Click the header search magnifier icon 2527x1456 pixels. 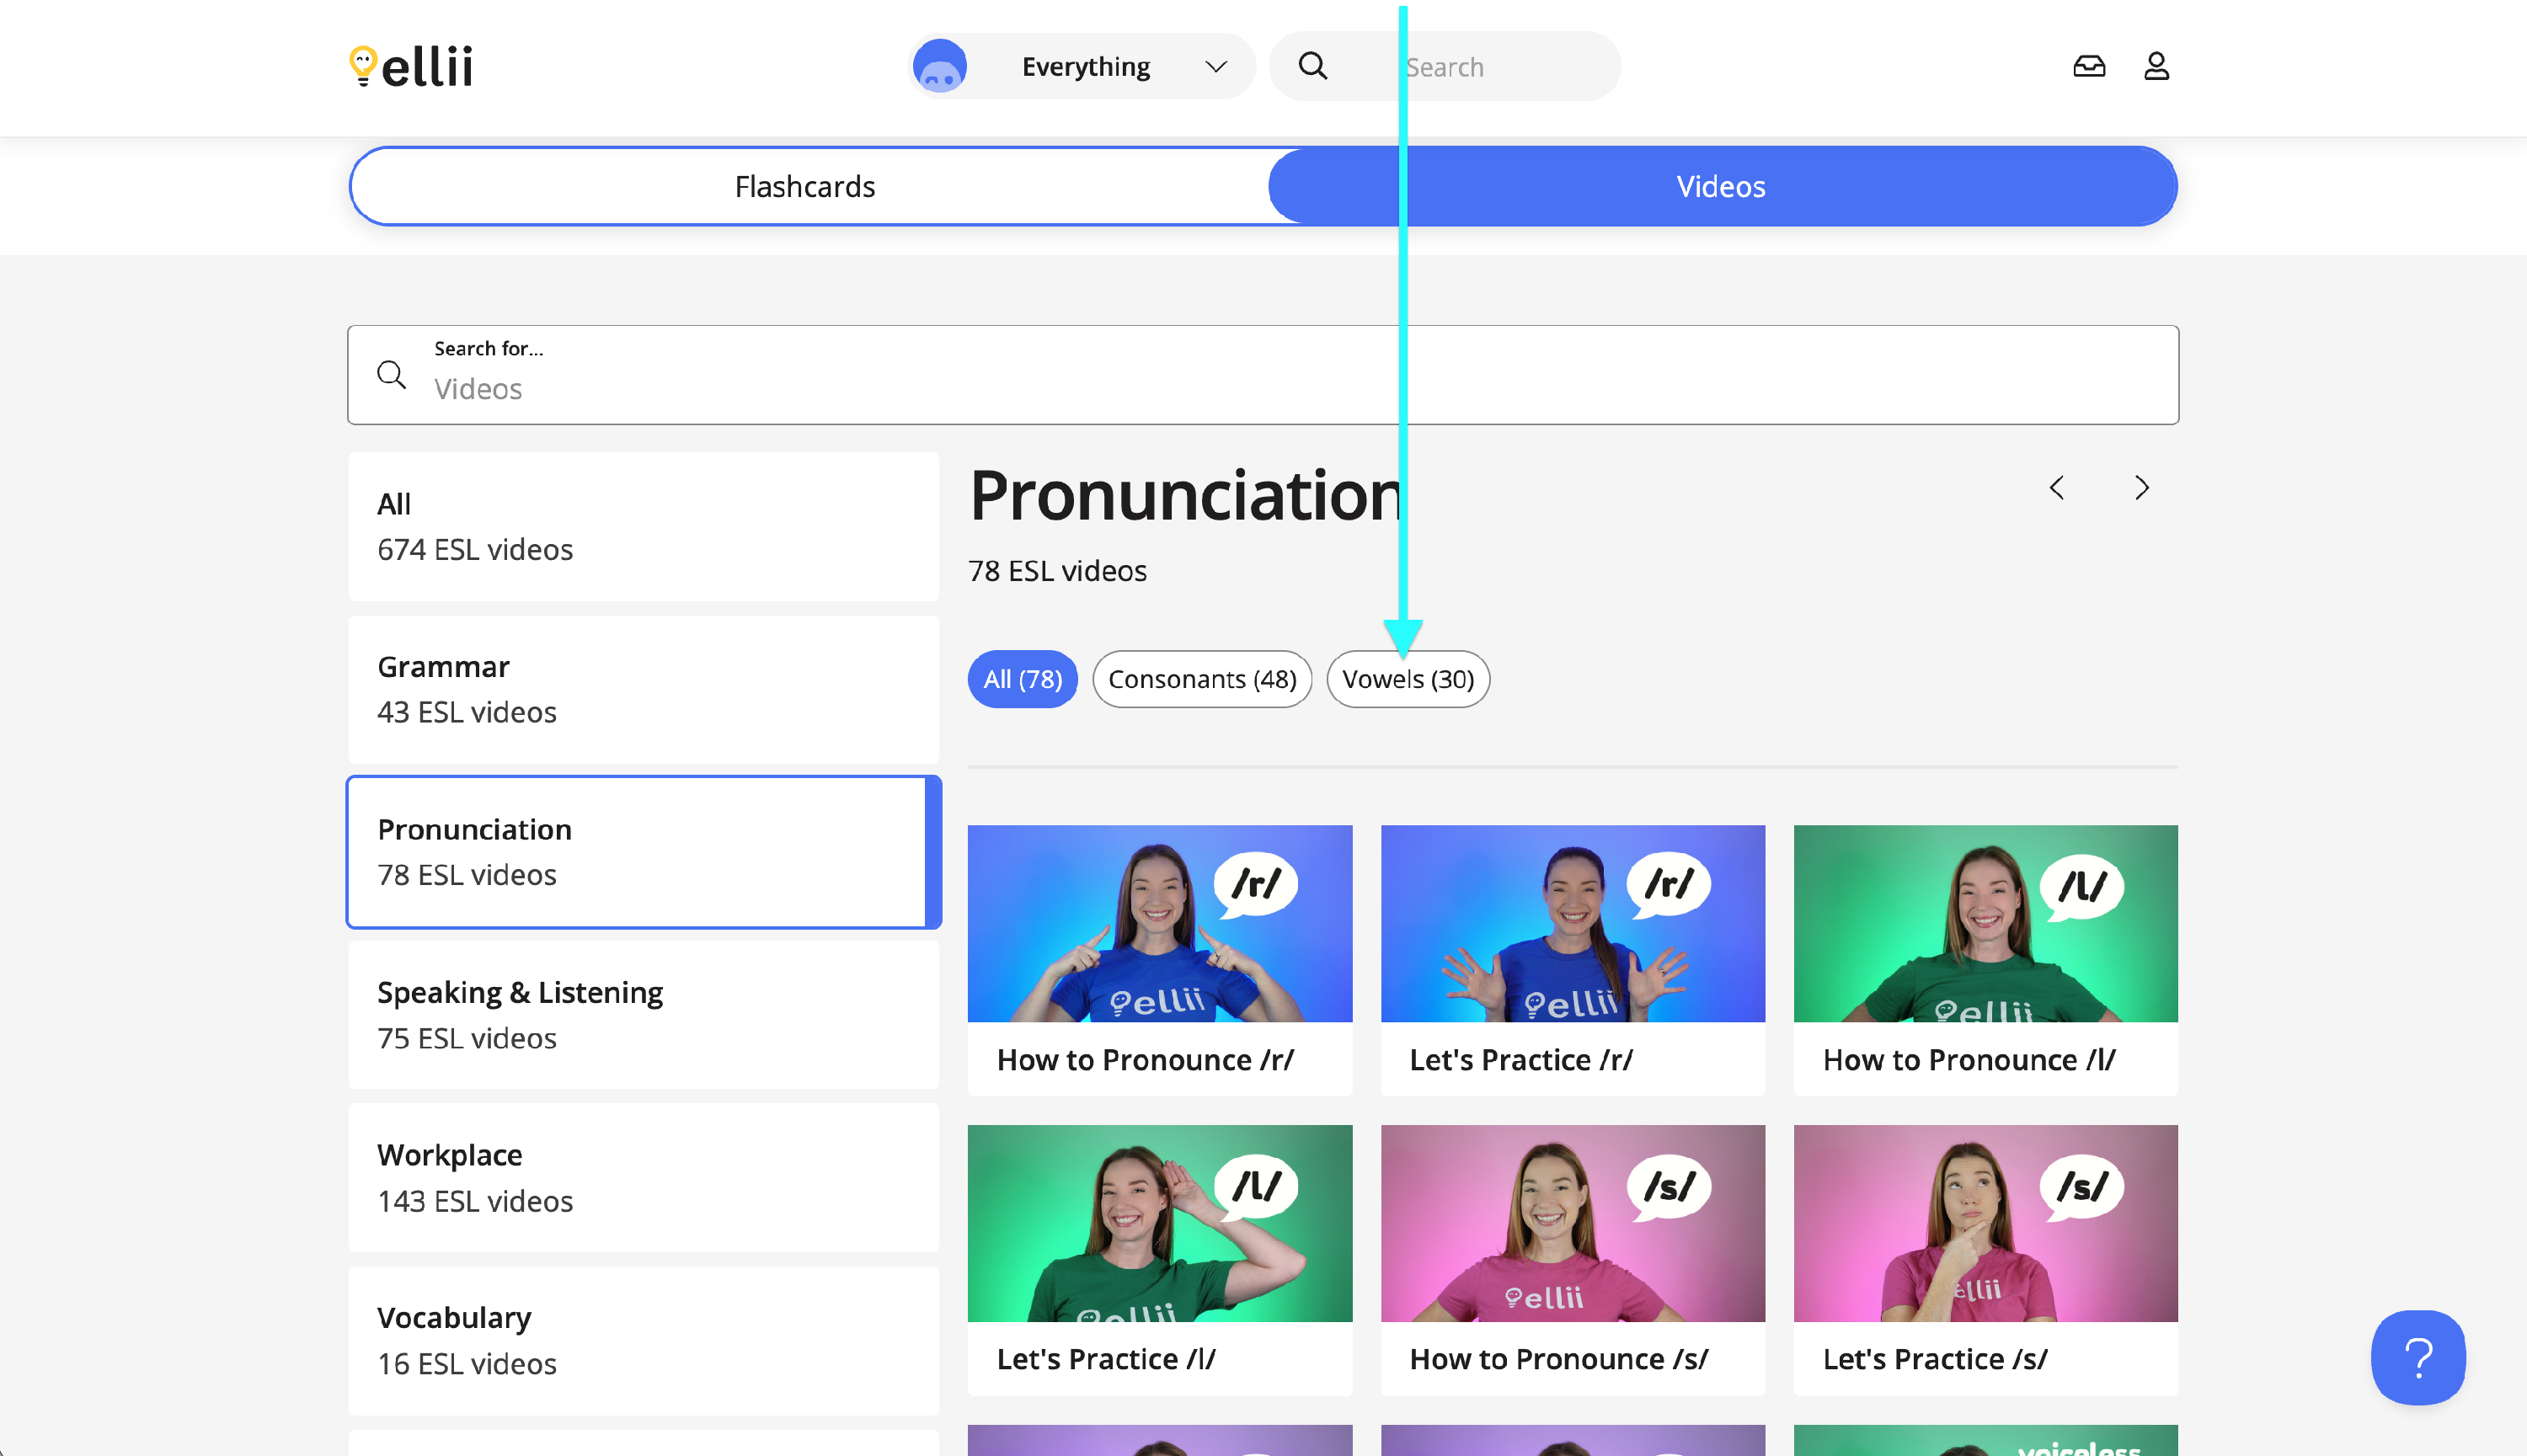pos(1312,66)
